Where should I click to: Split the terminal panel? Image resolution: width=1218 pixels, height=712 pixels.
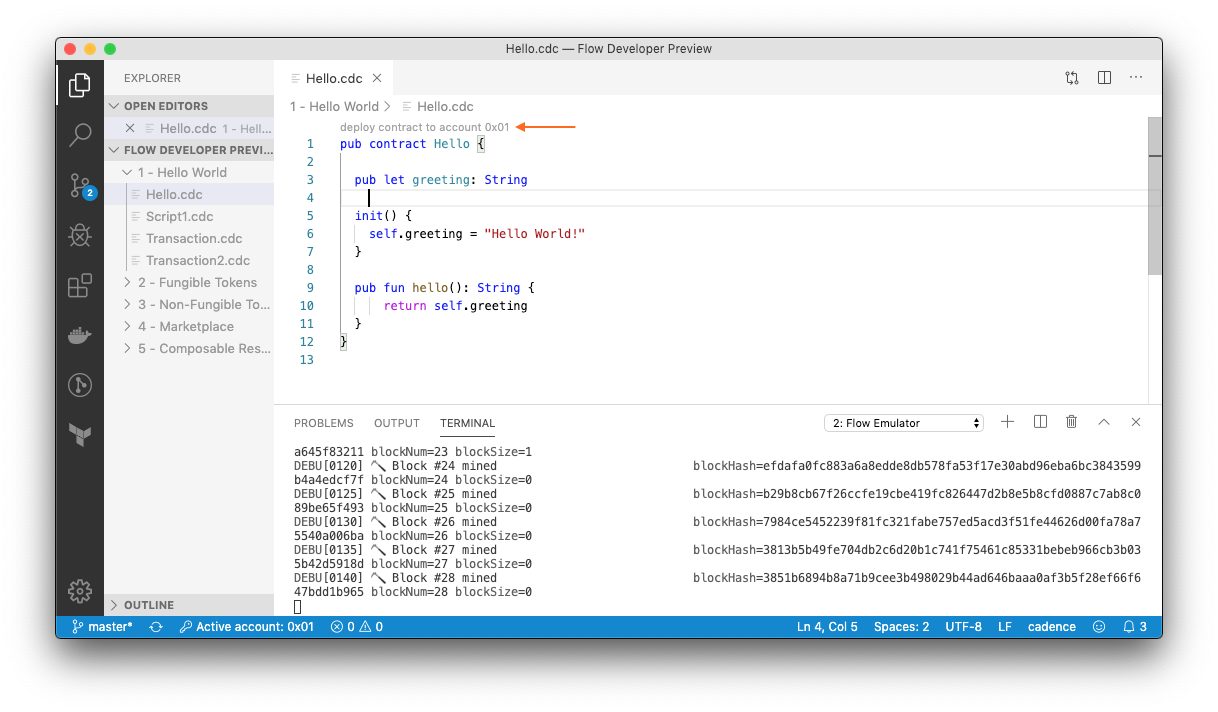1040,422
